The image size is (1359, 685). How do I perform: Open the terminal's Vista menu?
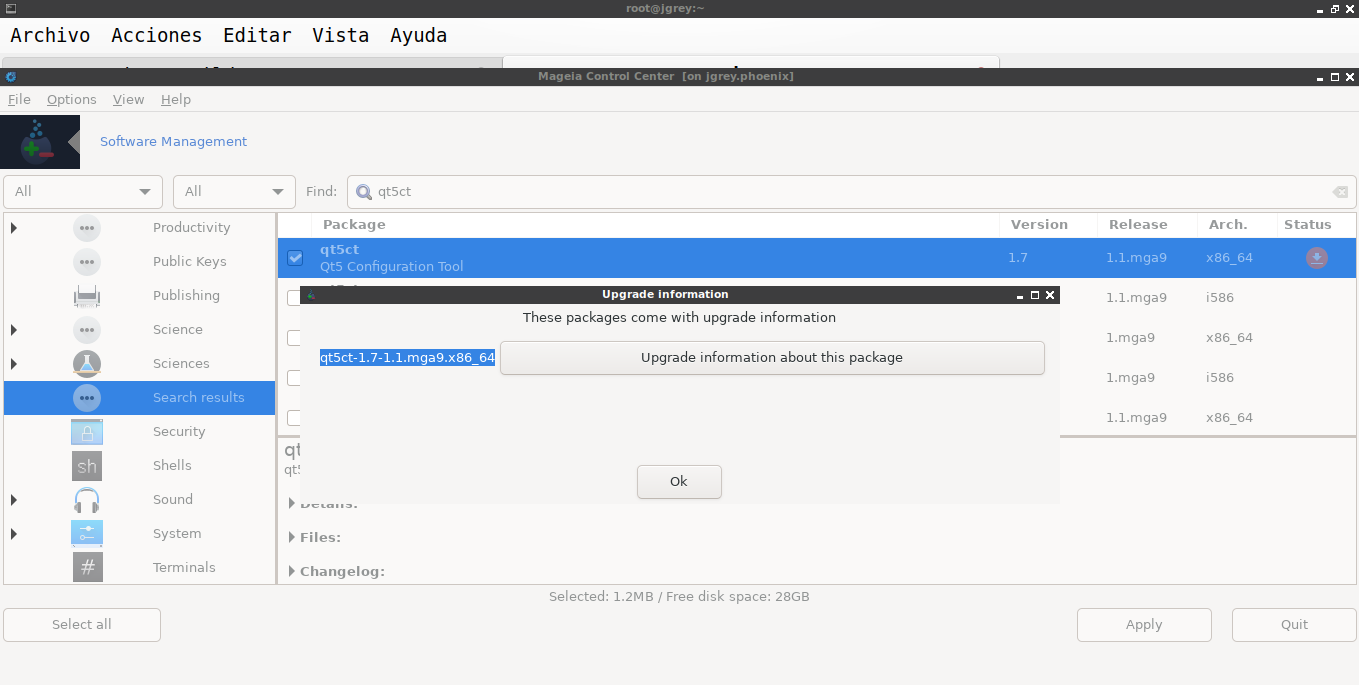(x=341, y=36)
